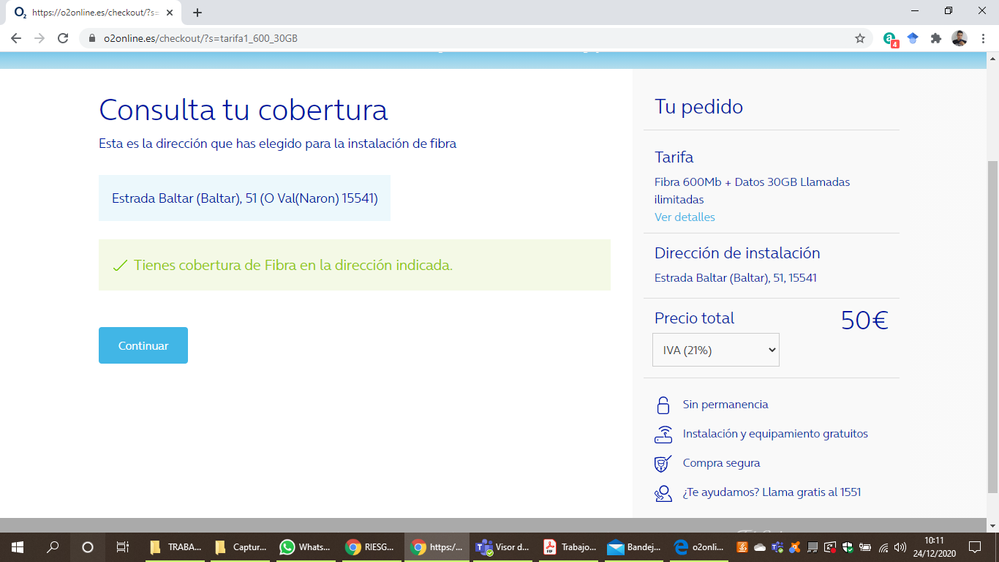Open the blue graduation cap extension

point(913,38)
